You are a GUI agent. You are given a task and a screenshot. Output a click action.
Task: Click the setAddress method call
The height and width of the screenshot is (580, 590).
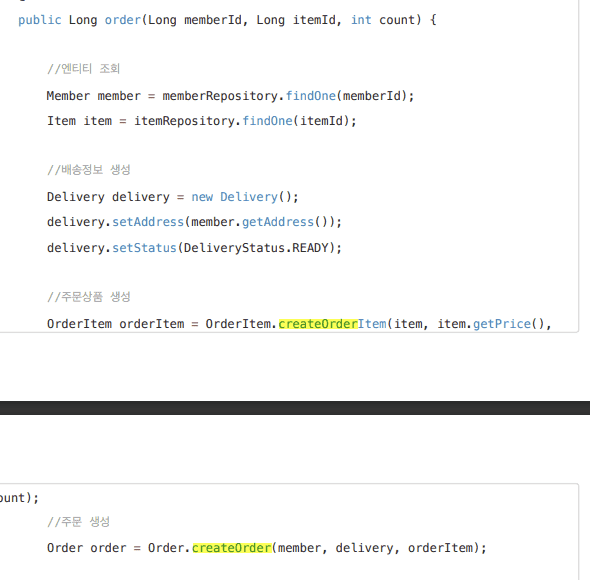[148, 222]
